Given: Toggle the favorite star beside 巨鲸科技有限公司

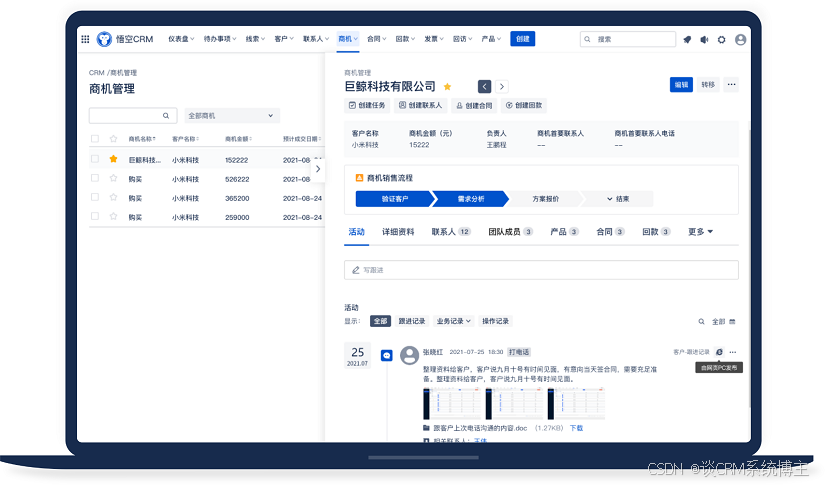Looking at the screenshot, I should (x=447, y=87).
